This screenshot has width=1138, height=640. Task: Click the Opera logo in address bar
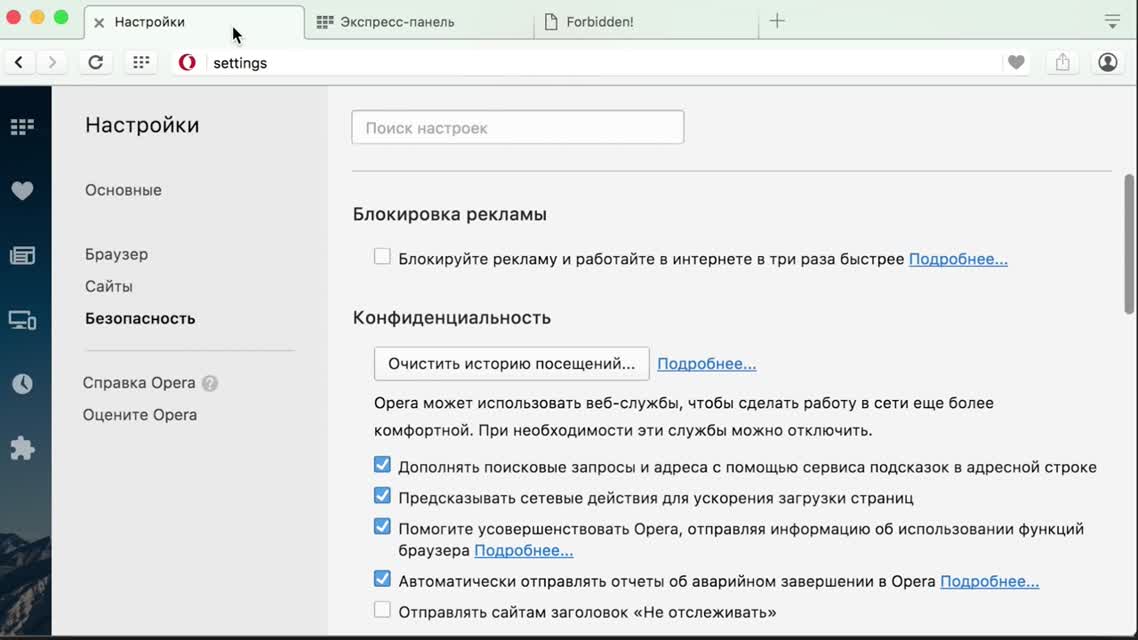[187, 62]
